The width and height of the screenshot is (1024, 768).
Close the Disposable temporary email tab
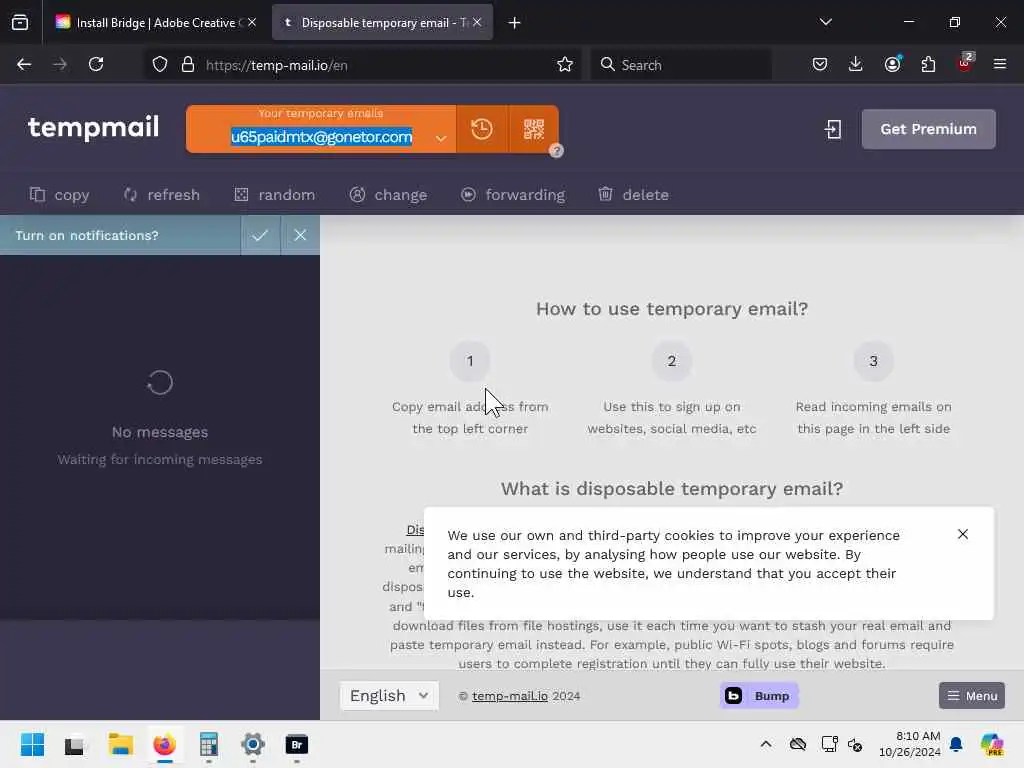pyautogui.click(x=477, y=23)
